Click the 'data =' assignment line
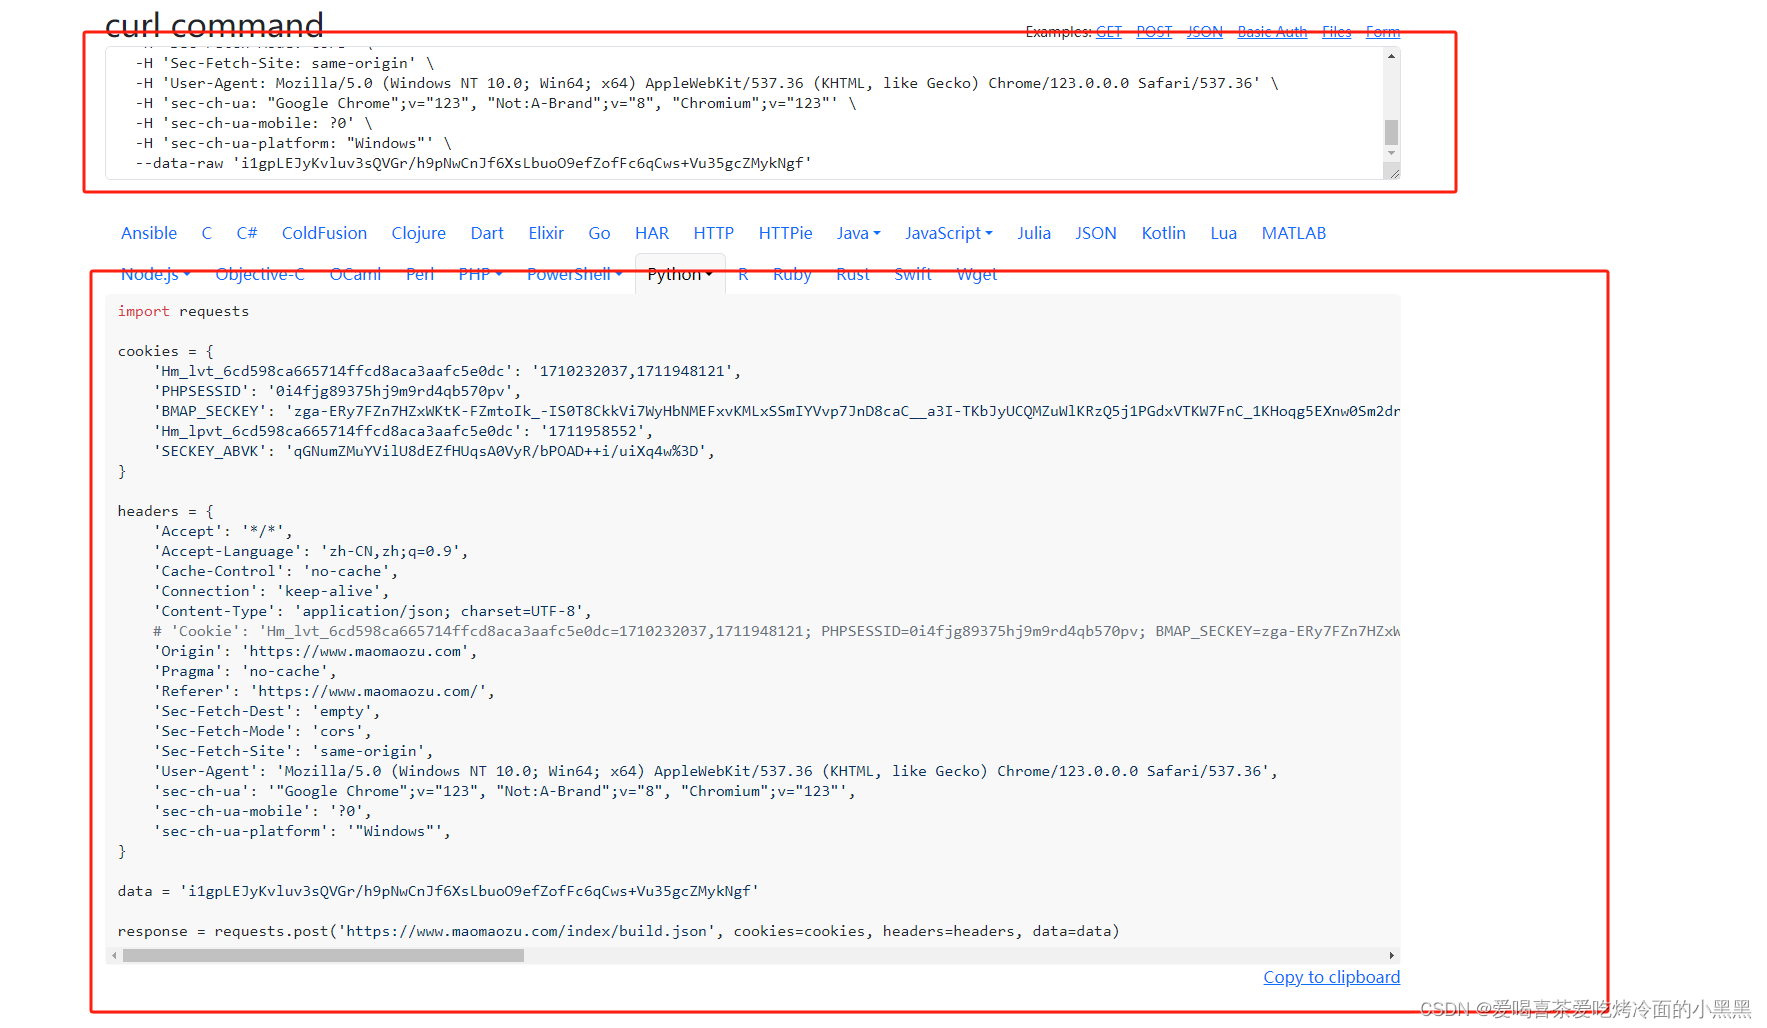The image size is (1767, 1028). point(438,891)
